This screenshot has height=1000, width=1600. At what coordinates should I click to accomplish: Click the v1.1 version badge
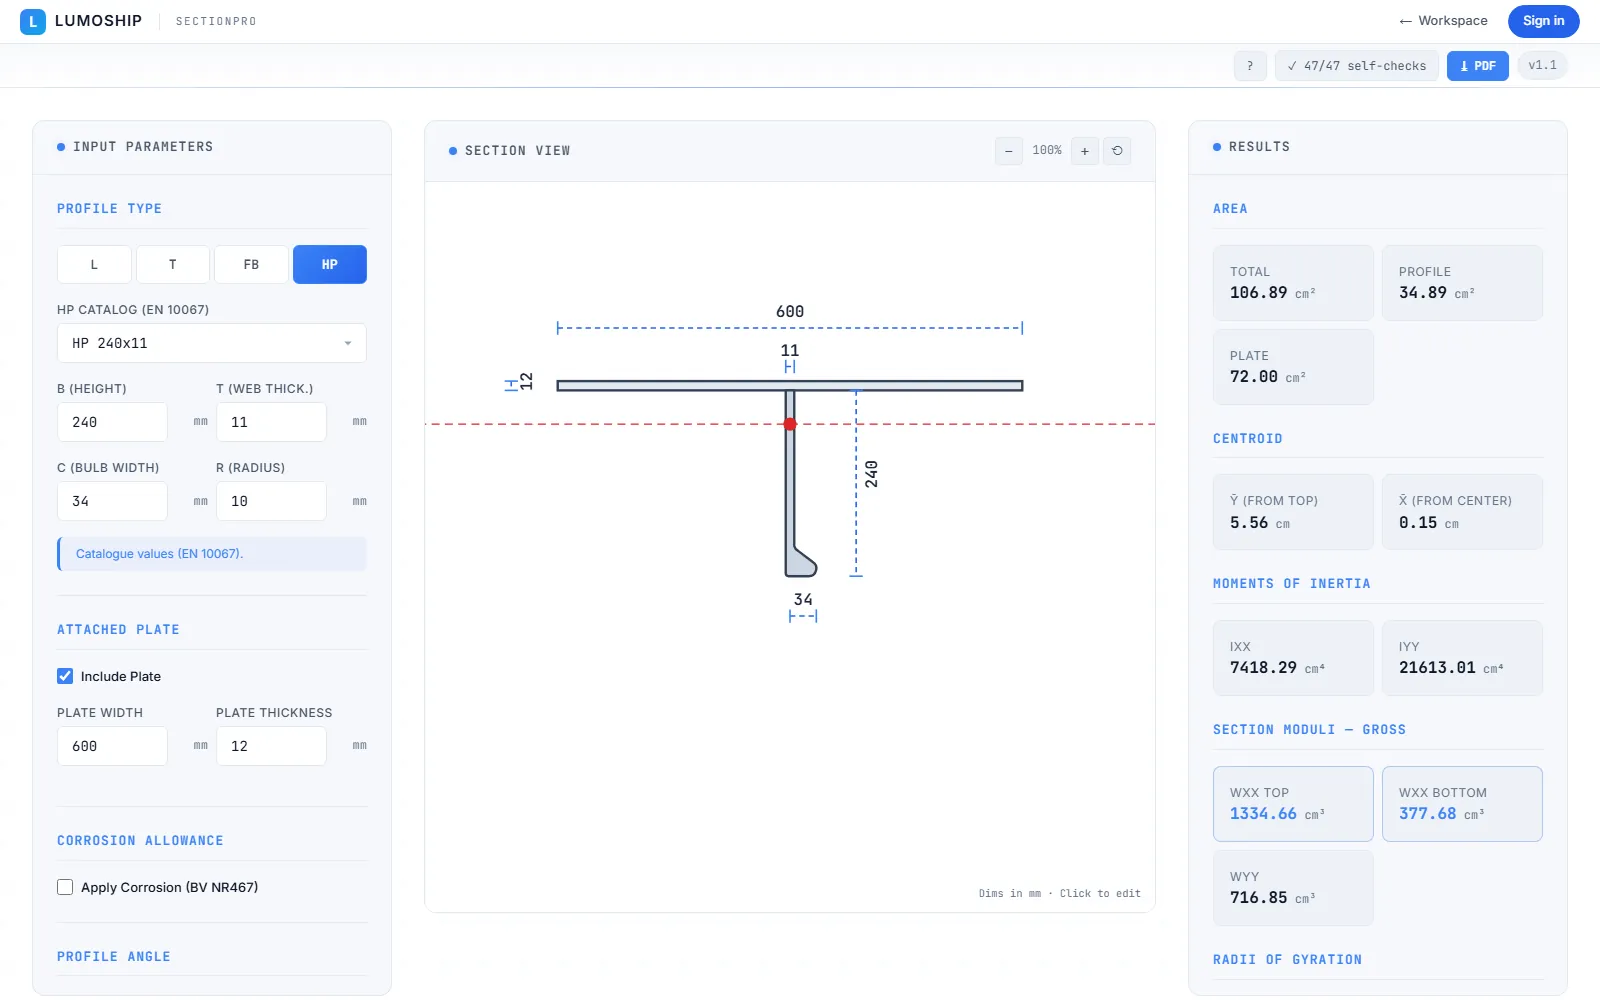coord(1543,66)
